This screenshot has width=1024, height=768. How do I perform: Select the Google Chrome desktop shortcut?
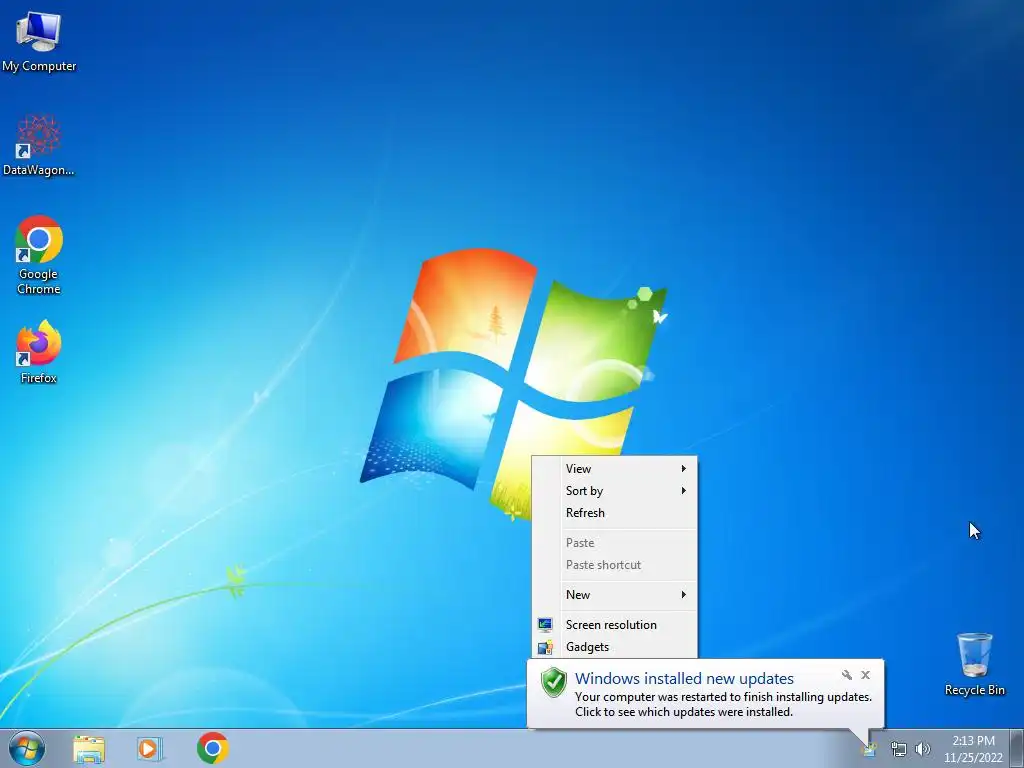click(39, 255)
